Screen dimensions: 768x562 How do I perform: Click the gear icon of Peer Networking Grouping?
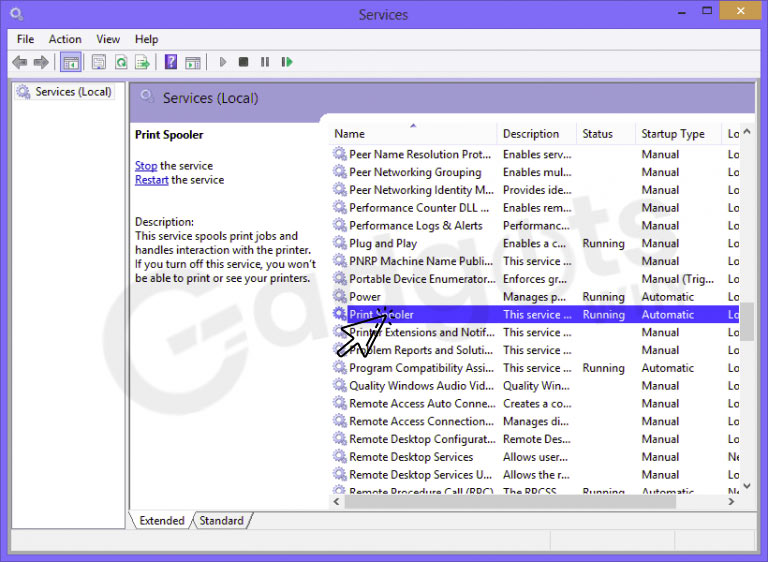pyautogui.click(x=339, y=171)
